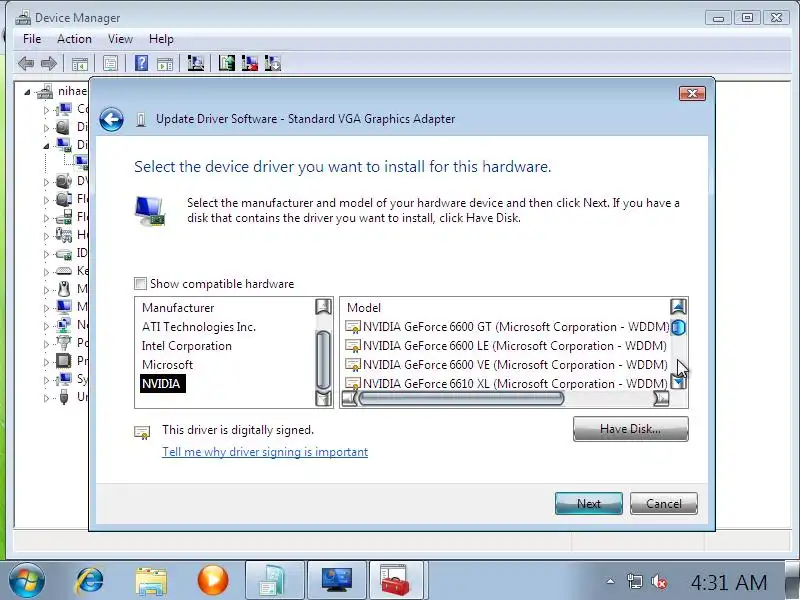Click Model list horizontal scroll right arrow
This screenshot has height=600, width=800.
pos(661,398)
